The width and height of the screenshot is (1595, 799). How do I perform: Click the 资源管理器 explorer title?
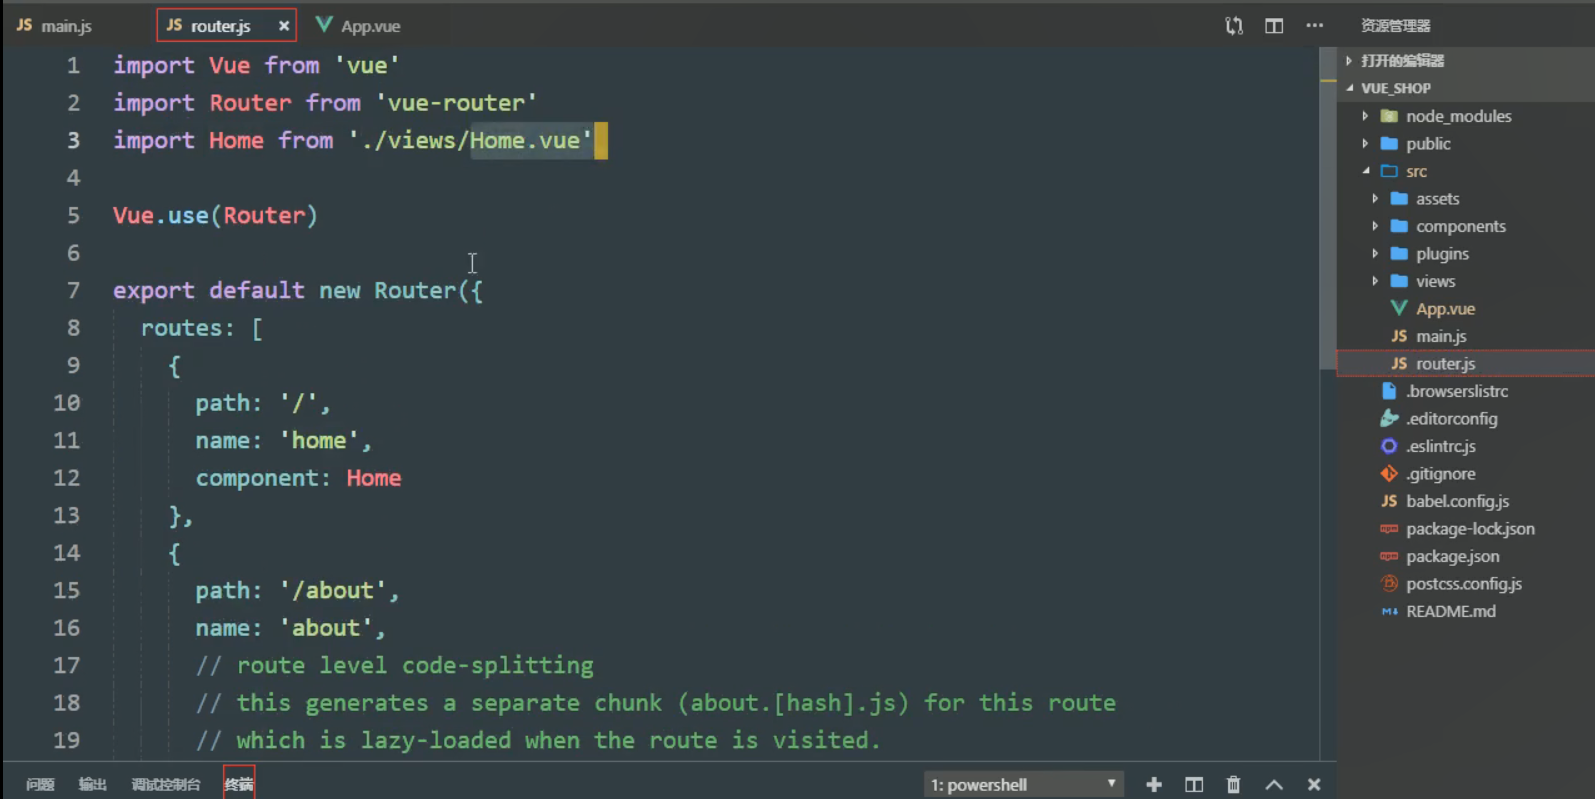click(1395, 26)
